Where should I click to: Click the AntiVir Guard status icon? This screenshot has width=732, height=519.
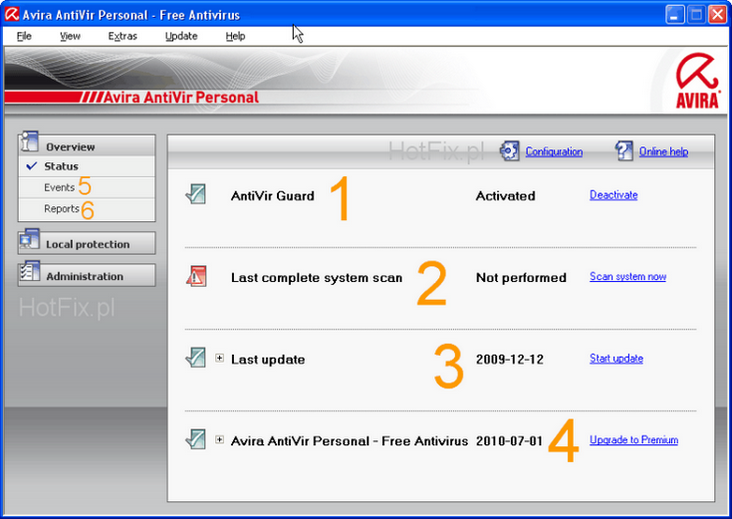tap(196, 195)
